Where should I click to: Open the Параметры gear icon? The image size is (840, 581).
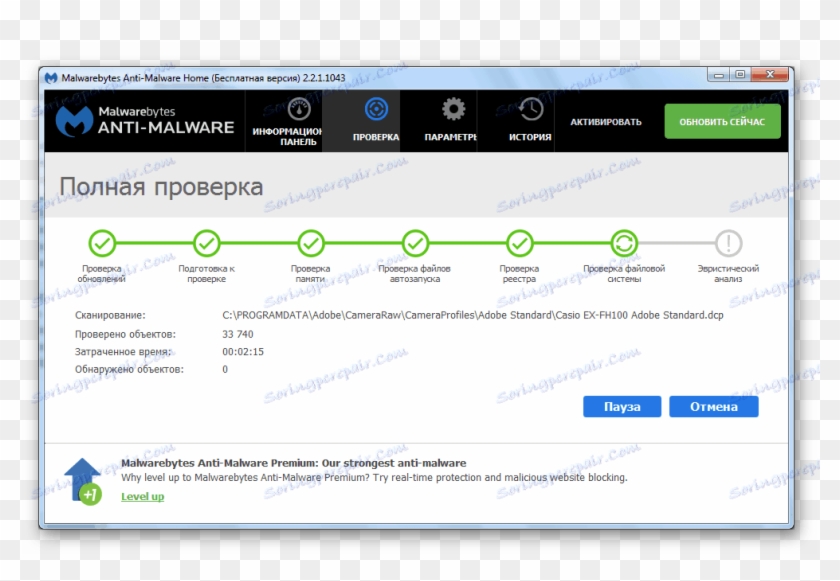coord(452,110)
